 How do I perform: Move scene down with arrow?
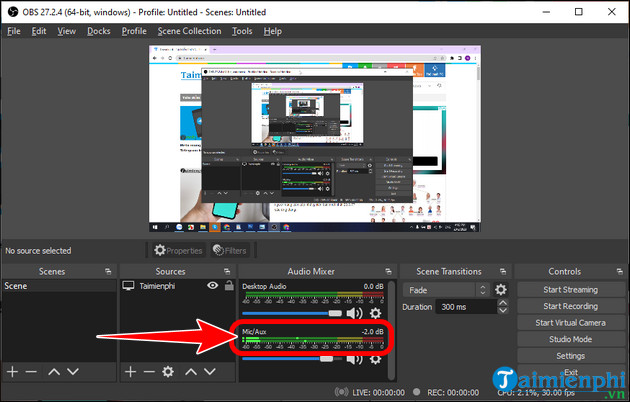(x=73, y=371)
